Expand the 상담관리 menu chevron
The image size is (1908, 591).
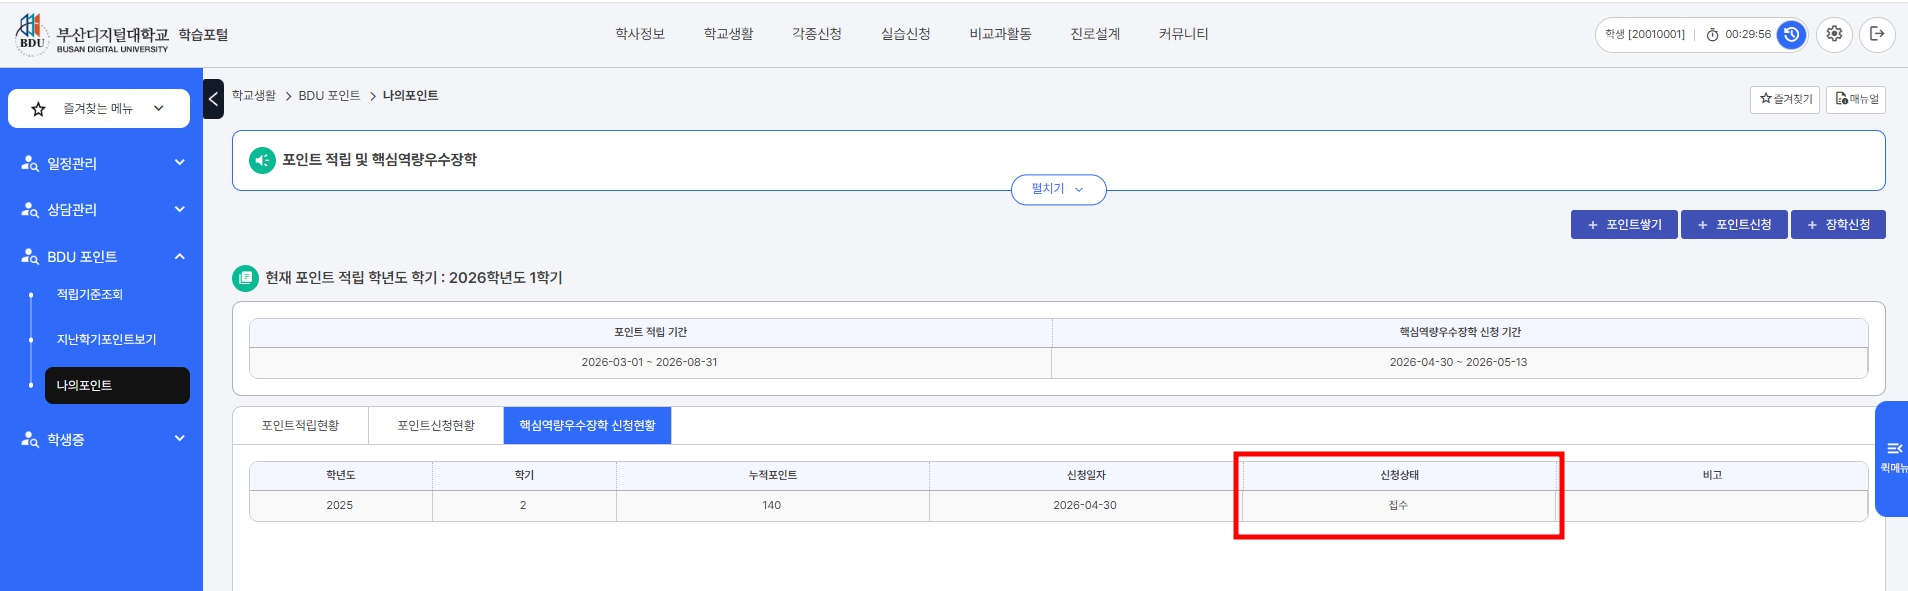[x=179, y=209]
